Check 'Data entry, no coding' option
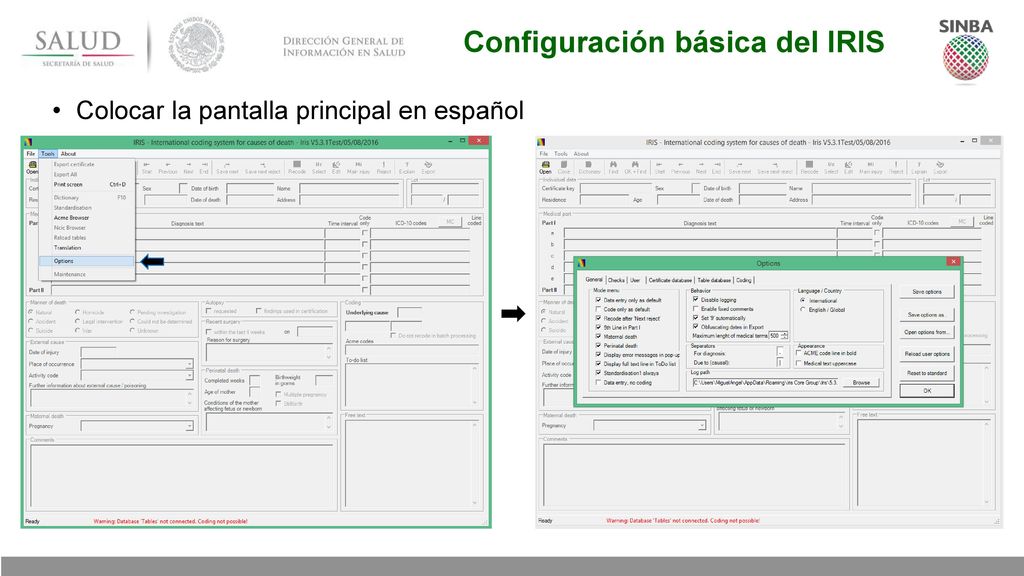The image size is (1024, 576). (x=598, y=382)
